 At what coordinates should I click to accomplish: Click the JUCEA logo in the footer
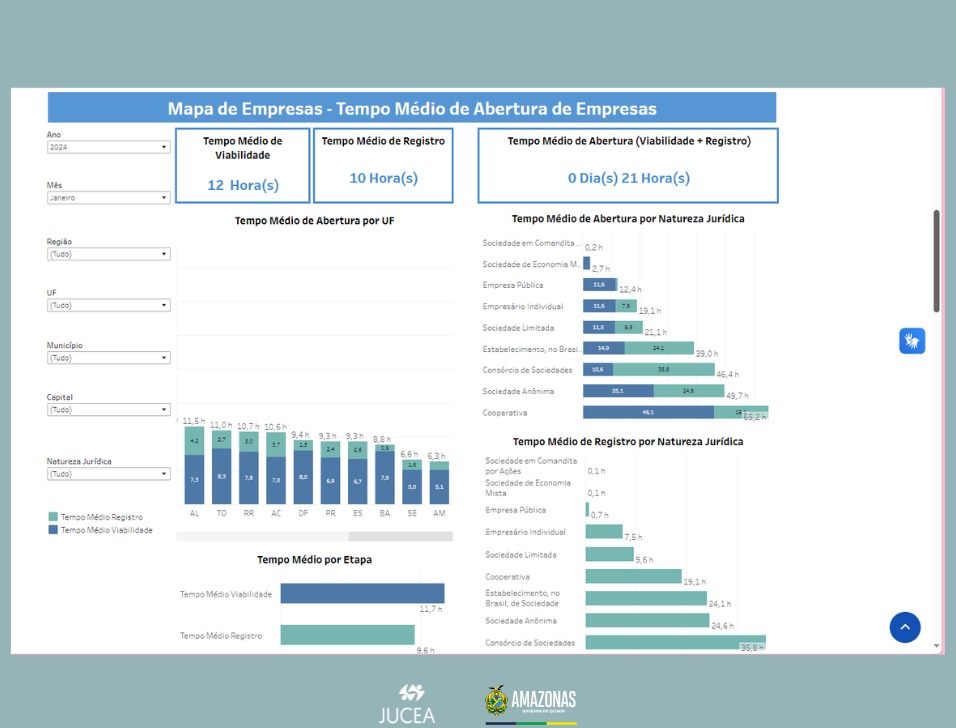click(407, 703)
